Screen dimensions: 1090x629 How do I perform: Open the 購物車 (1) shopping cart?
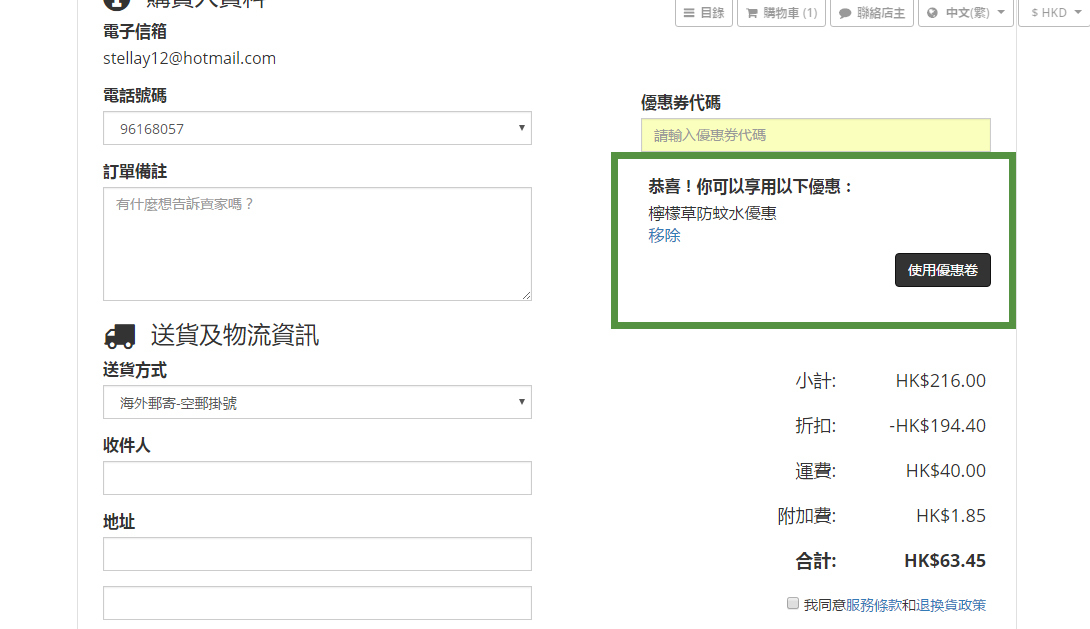(x=781, y=13)
